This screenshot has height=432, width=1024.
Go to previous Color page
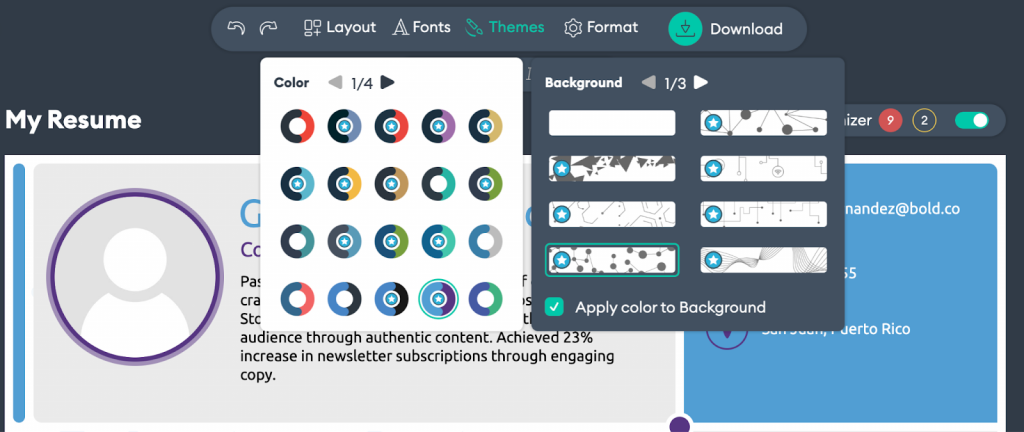click(335, 83)
